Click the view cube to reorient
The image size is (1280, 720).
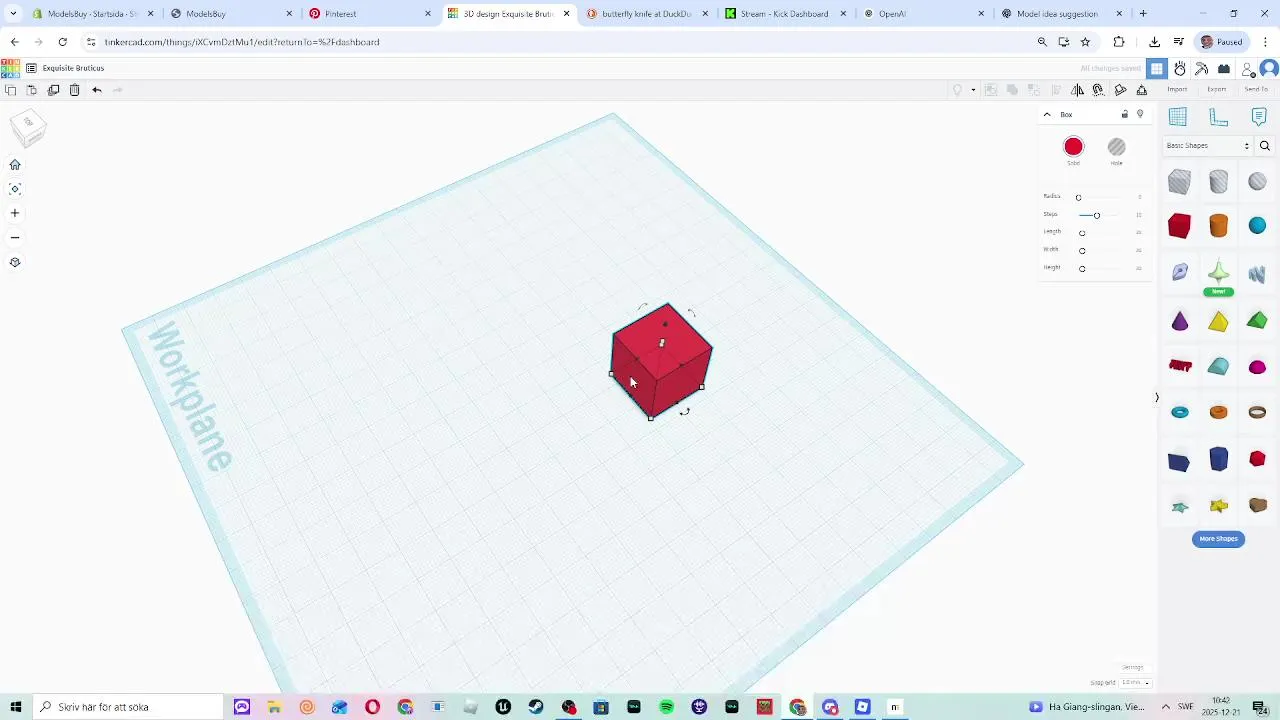click(x=28, y=126)
